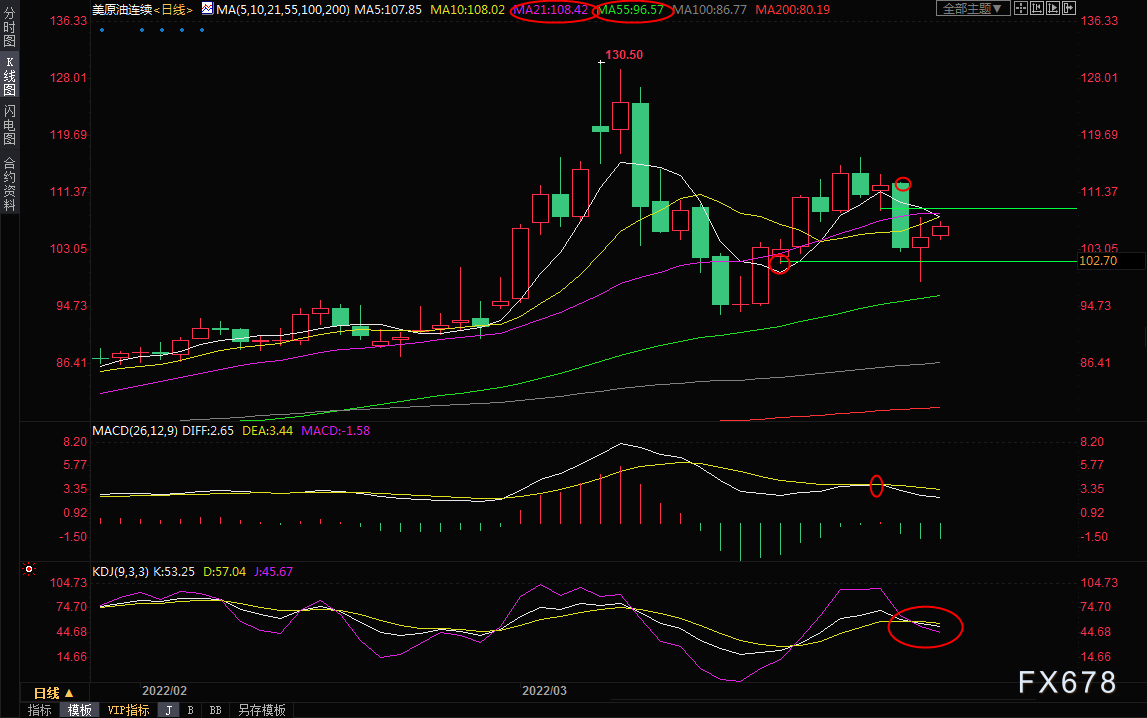This screenshot has width=1147, height=718.
Task: Click the MA indicator icon beside 日线
Action: (207, 9)
